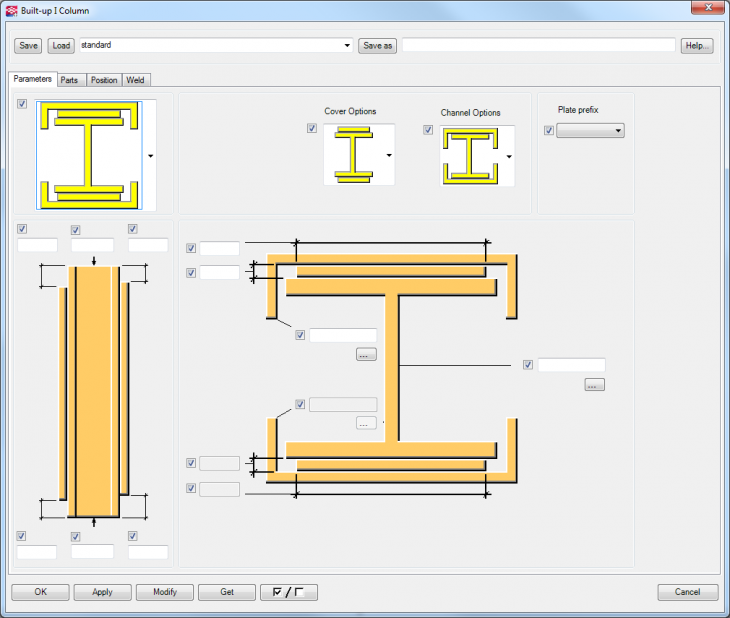Viewport: 730px width, 618px height.
Task: Open browse button for upper channel profile
Action: [x=366, y=354]
